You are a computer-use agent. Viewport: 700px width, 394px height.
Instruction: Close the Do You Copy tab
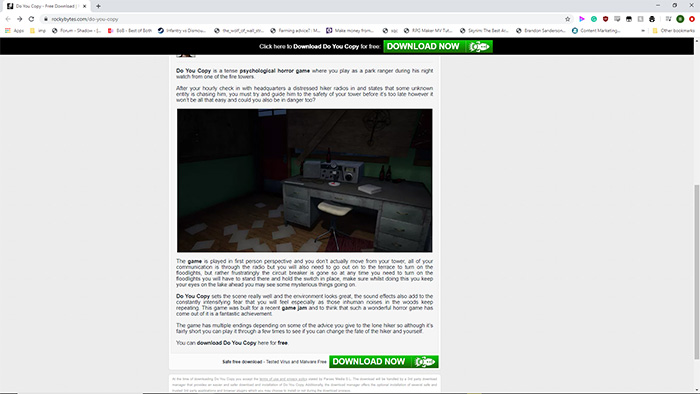pos(84,6)
